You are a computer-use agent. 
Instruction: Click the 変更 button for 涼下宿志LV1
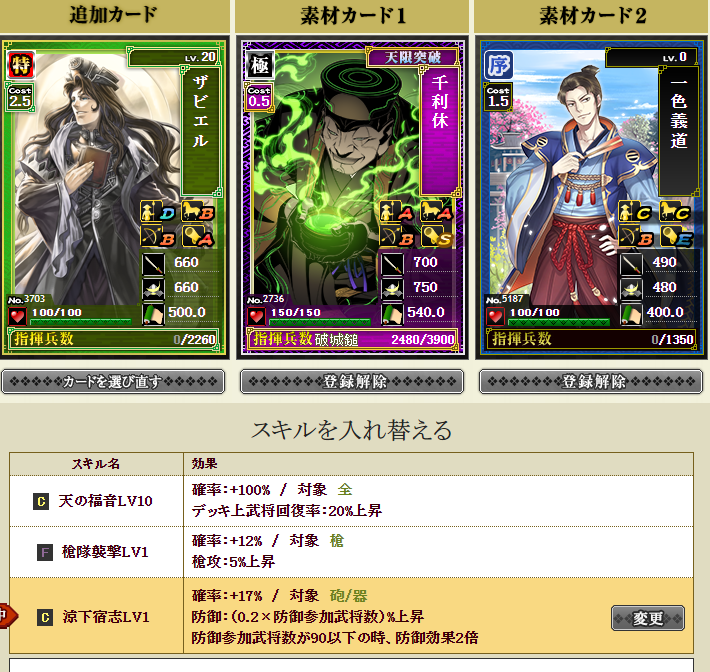[x=648, y=618]
